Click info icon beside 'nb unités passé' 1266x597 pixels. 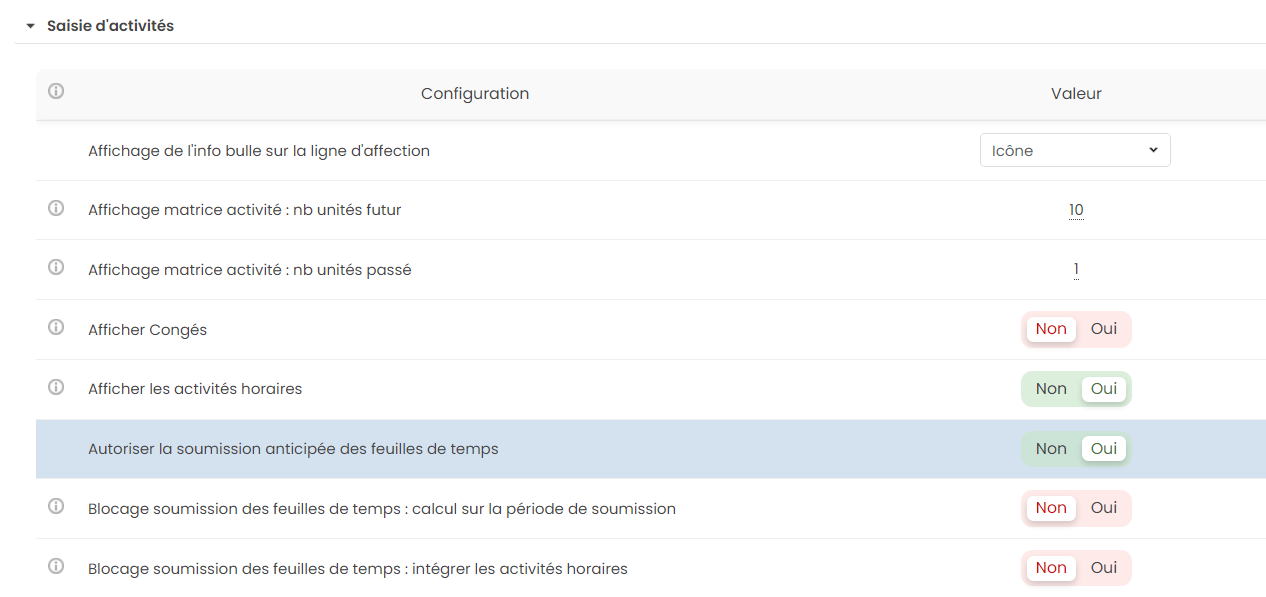[x=56, y=268]
